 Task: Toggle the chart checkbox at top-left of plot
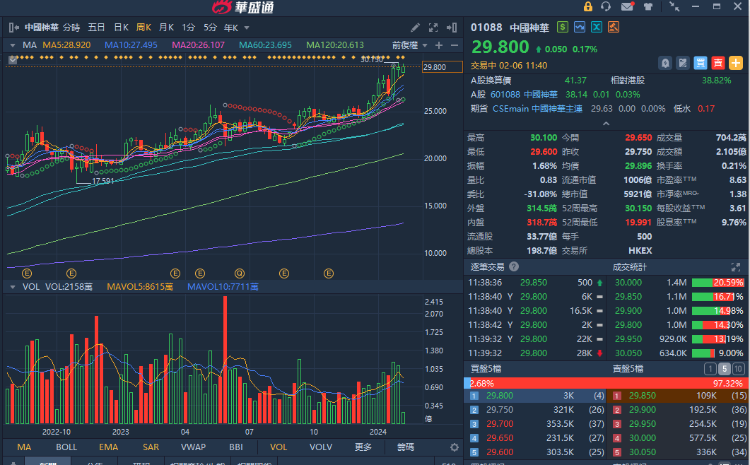(x=13, y=60)
